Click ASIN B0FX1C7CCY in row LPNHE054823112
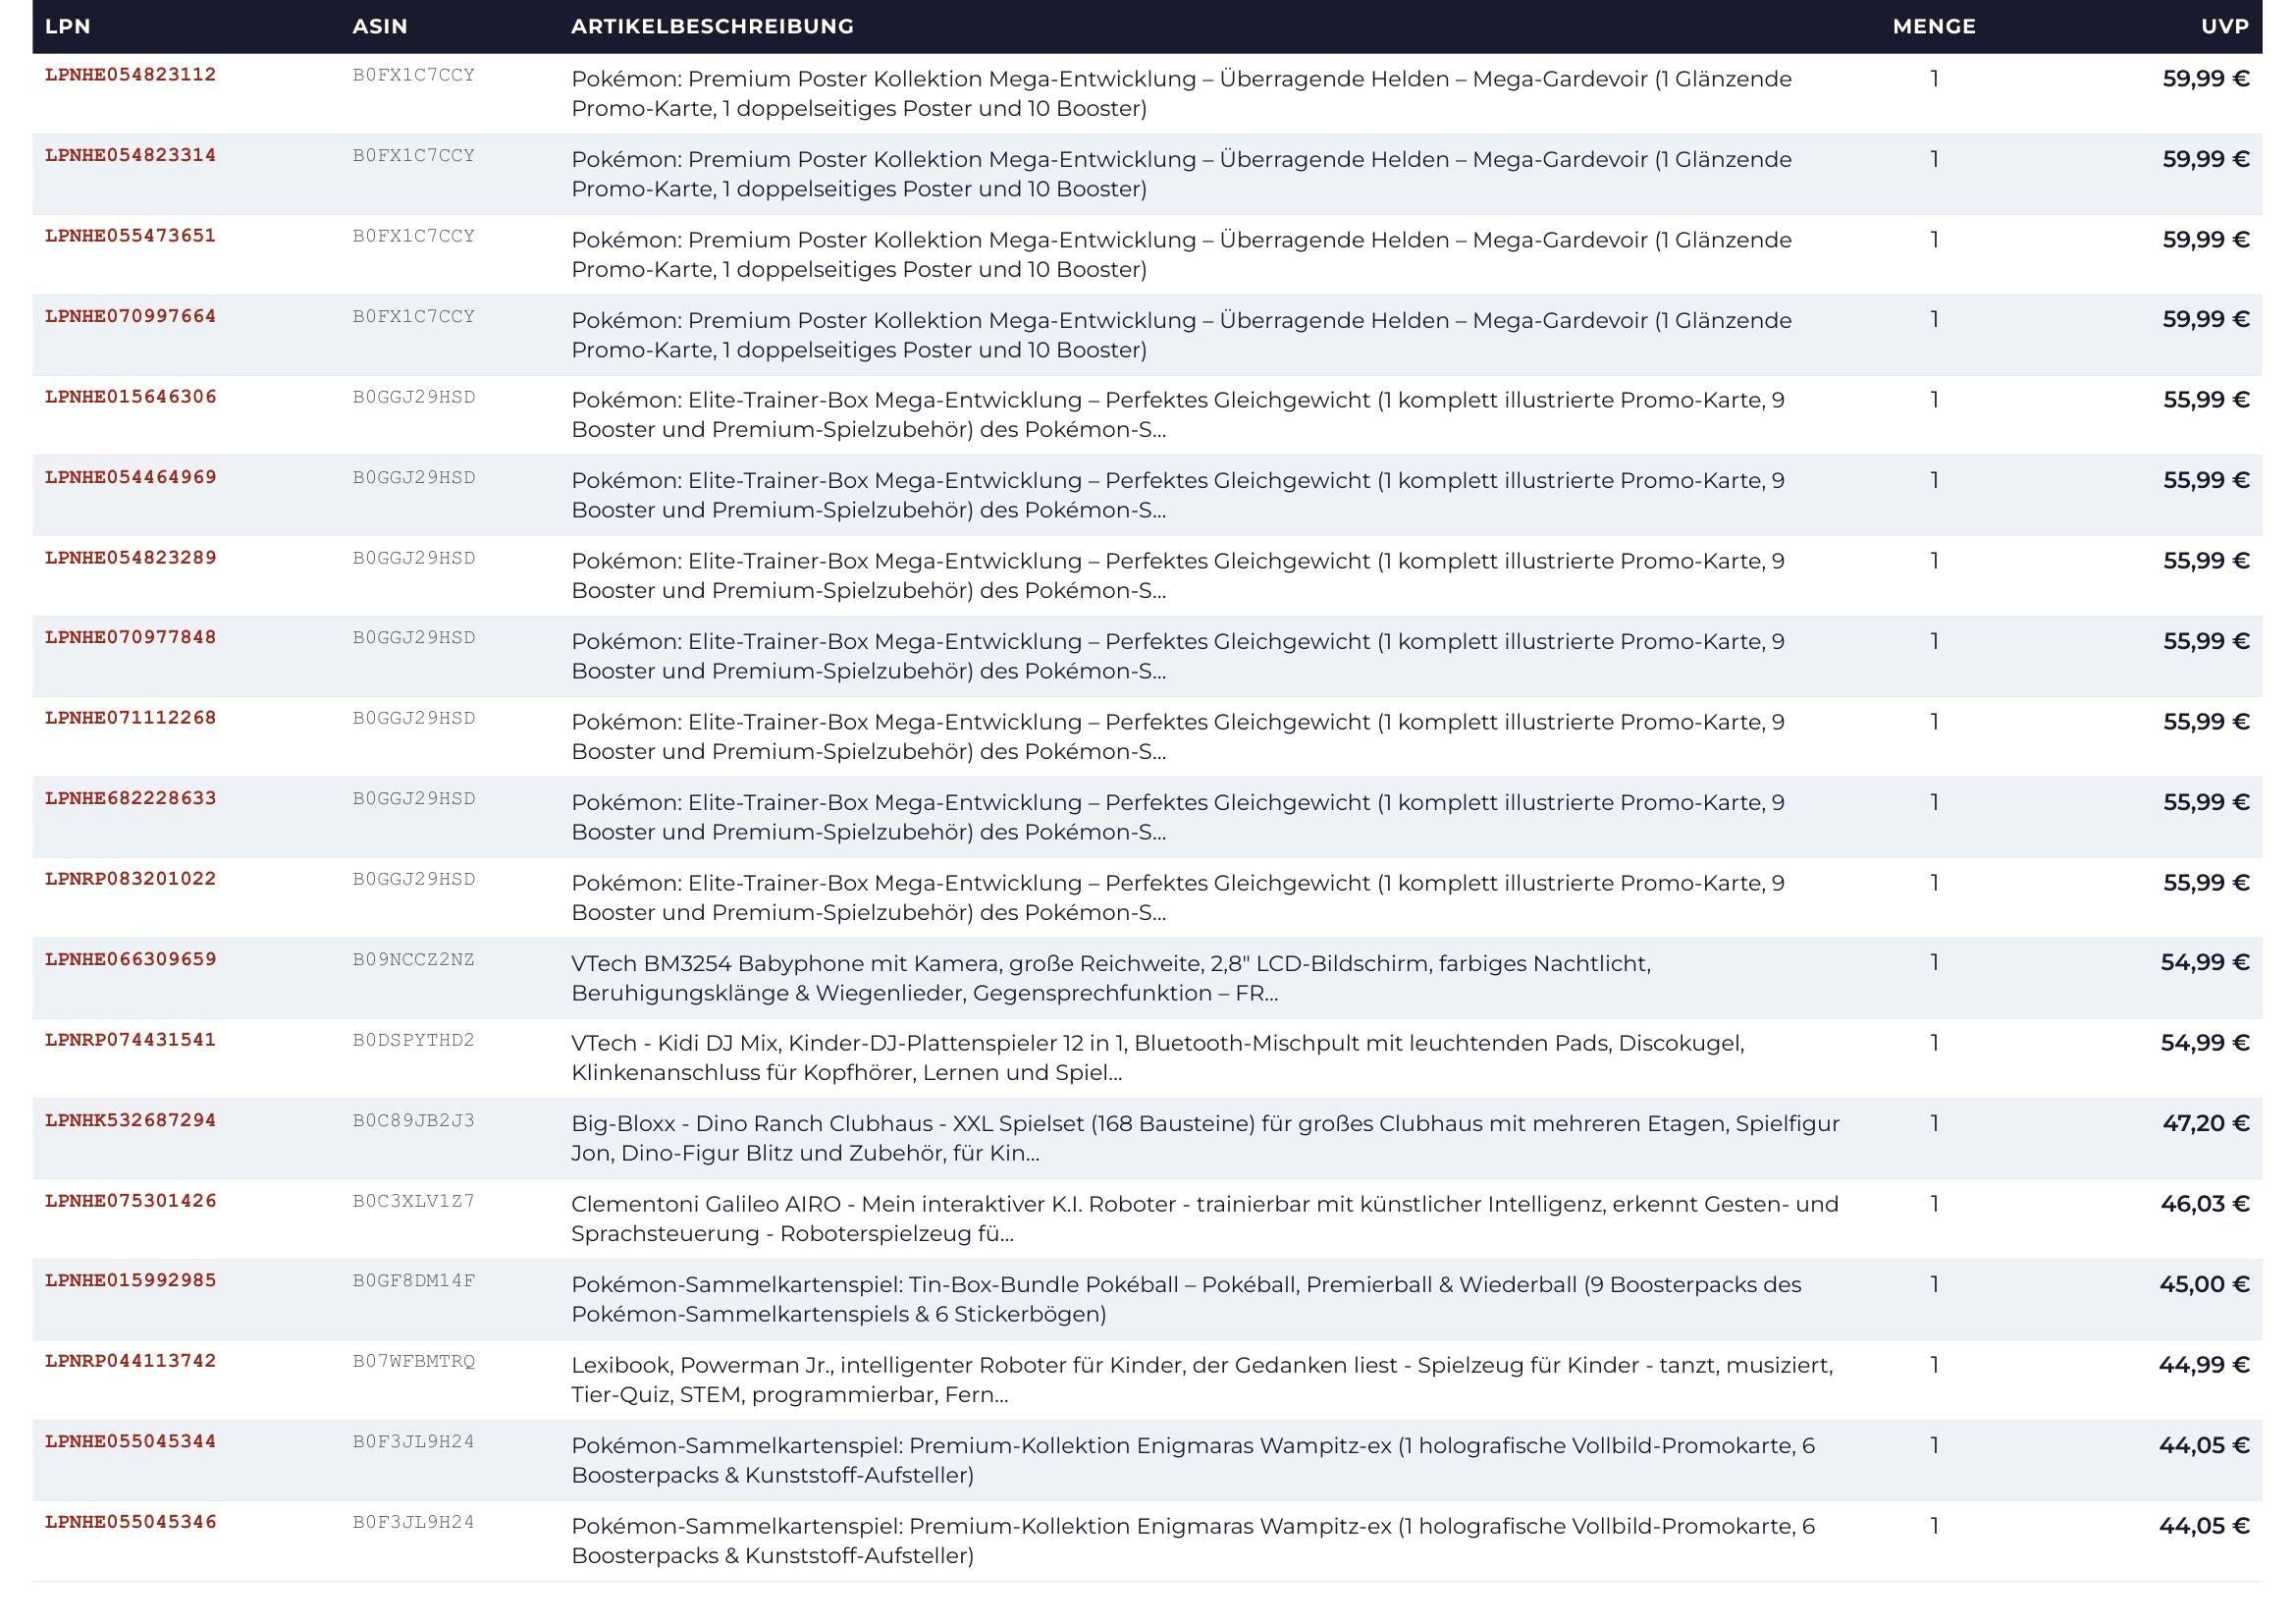This screenshot has width=2296, height=1624. (x=413, y=75)
